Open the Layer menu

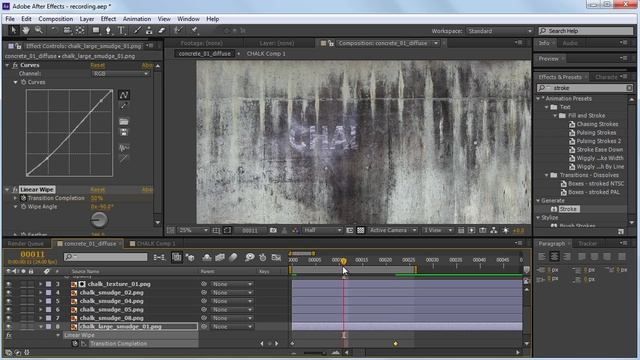(87, 19)
